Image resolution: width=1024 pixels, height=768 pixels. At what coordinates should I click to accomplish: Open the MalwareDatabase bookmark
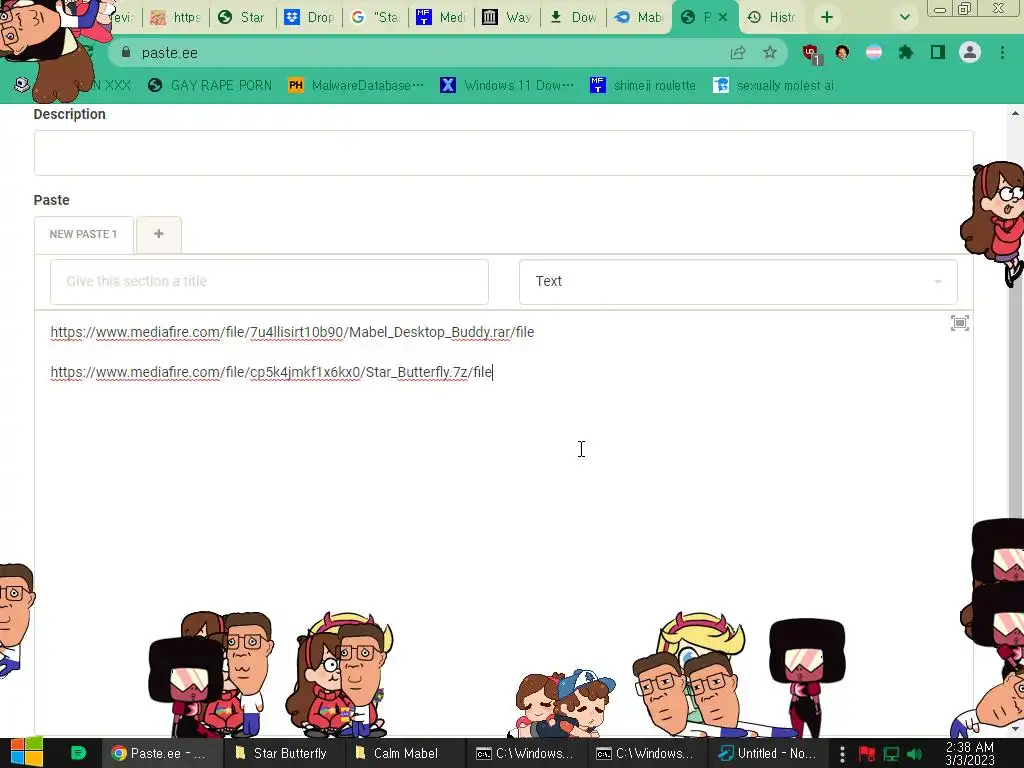coord(357,86)
